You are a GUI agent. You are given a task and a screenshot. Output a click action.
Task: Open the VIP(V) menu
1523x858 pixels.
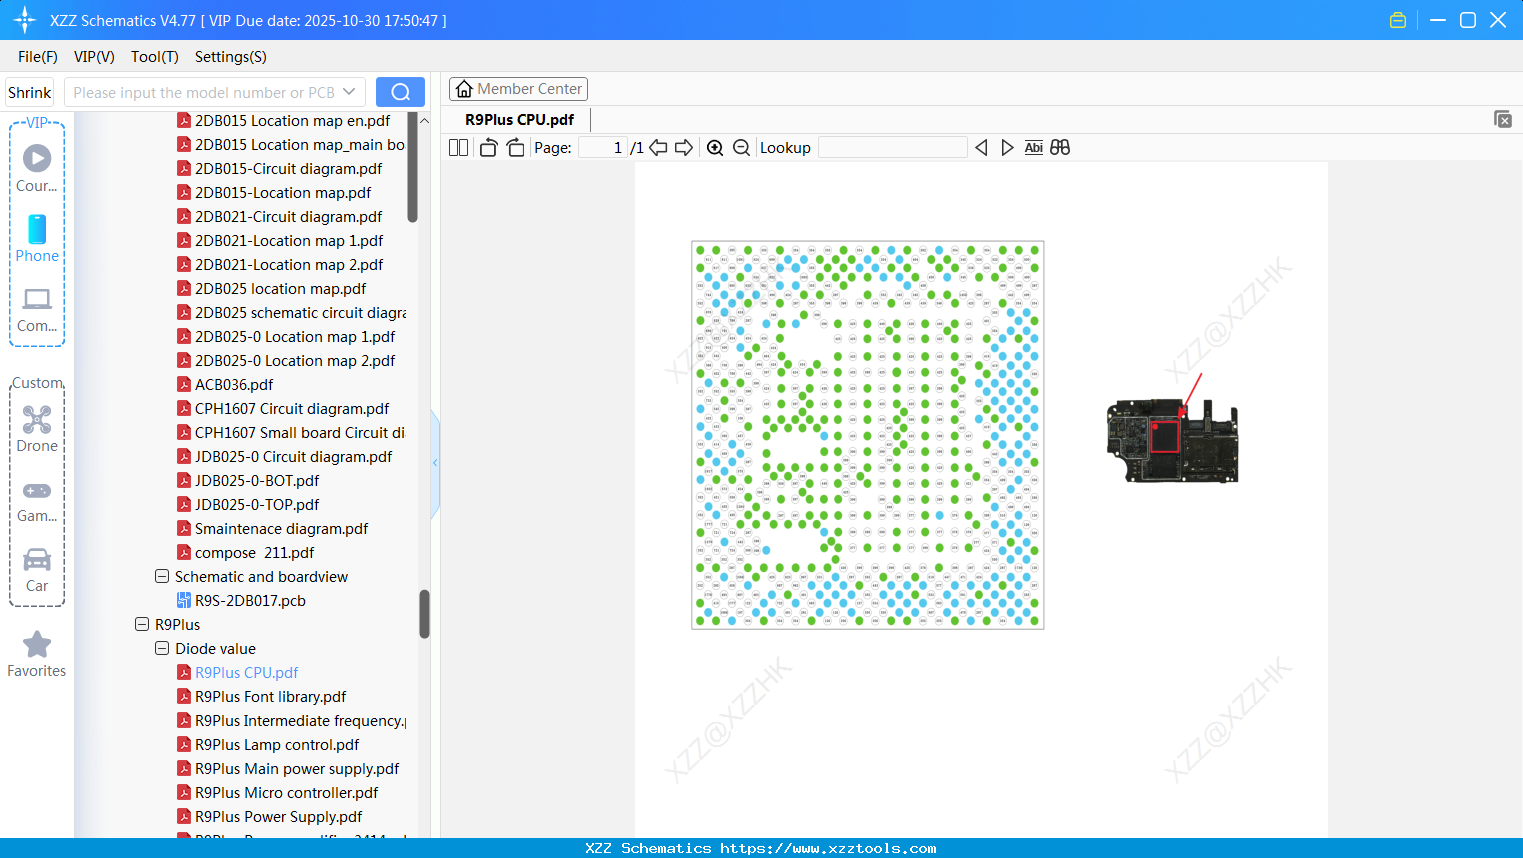(94, 57)
